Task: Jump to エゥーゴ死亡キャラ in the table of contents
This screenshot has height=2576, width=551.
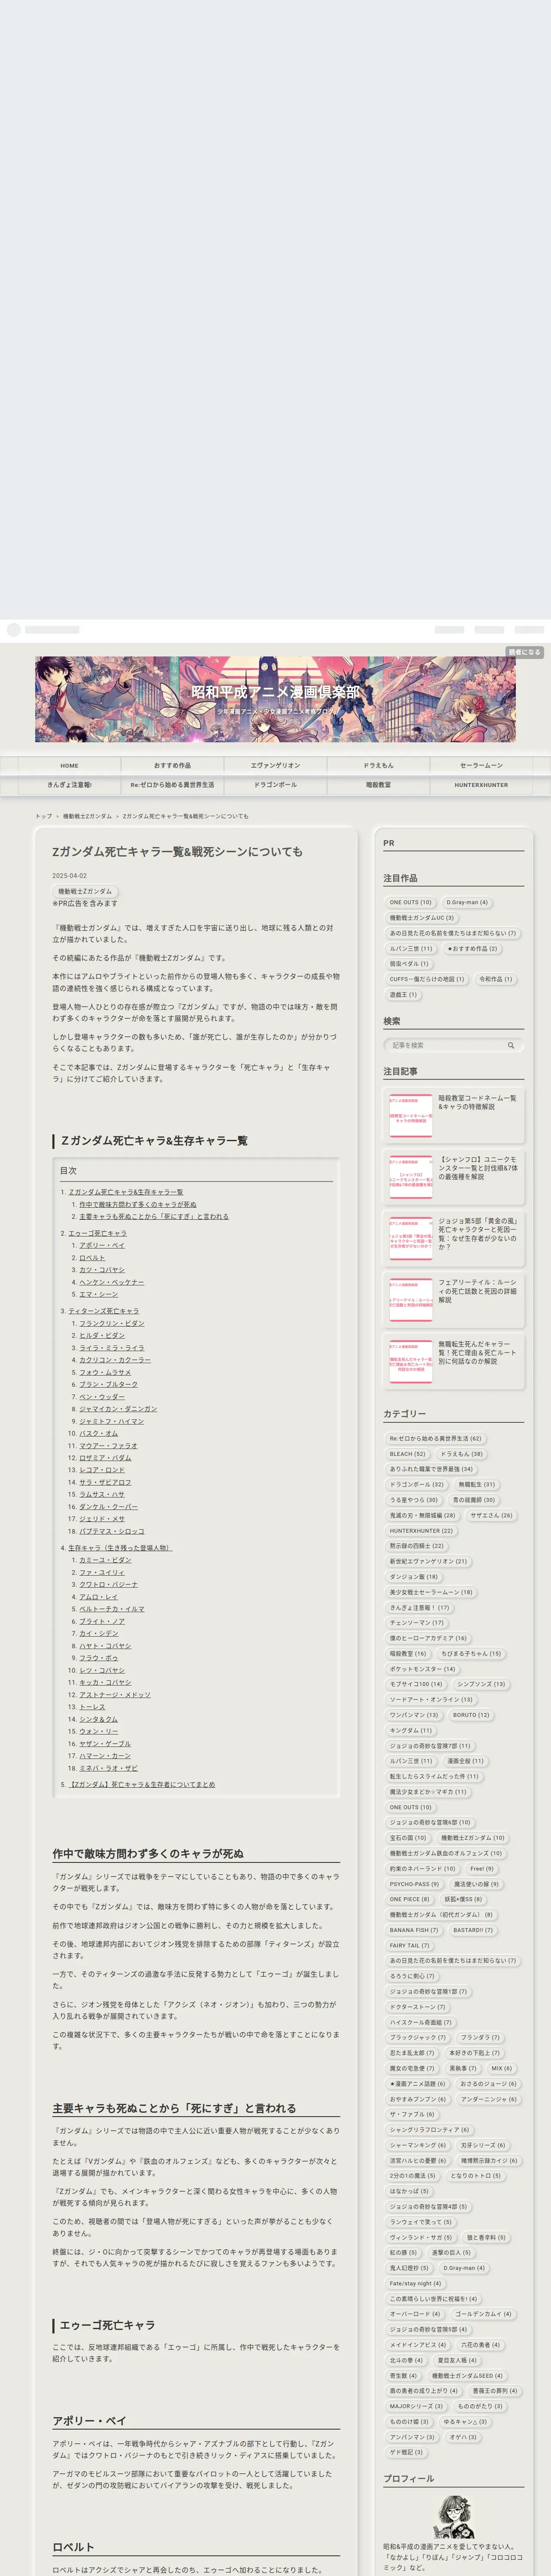Action: [x=97, y=1233]
